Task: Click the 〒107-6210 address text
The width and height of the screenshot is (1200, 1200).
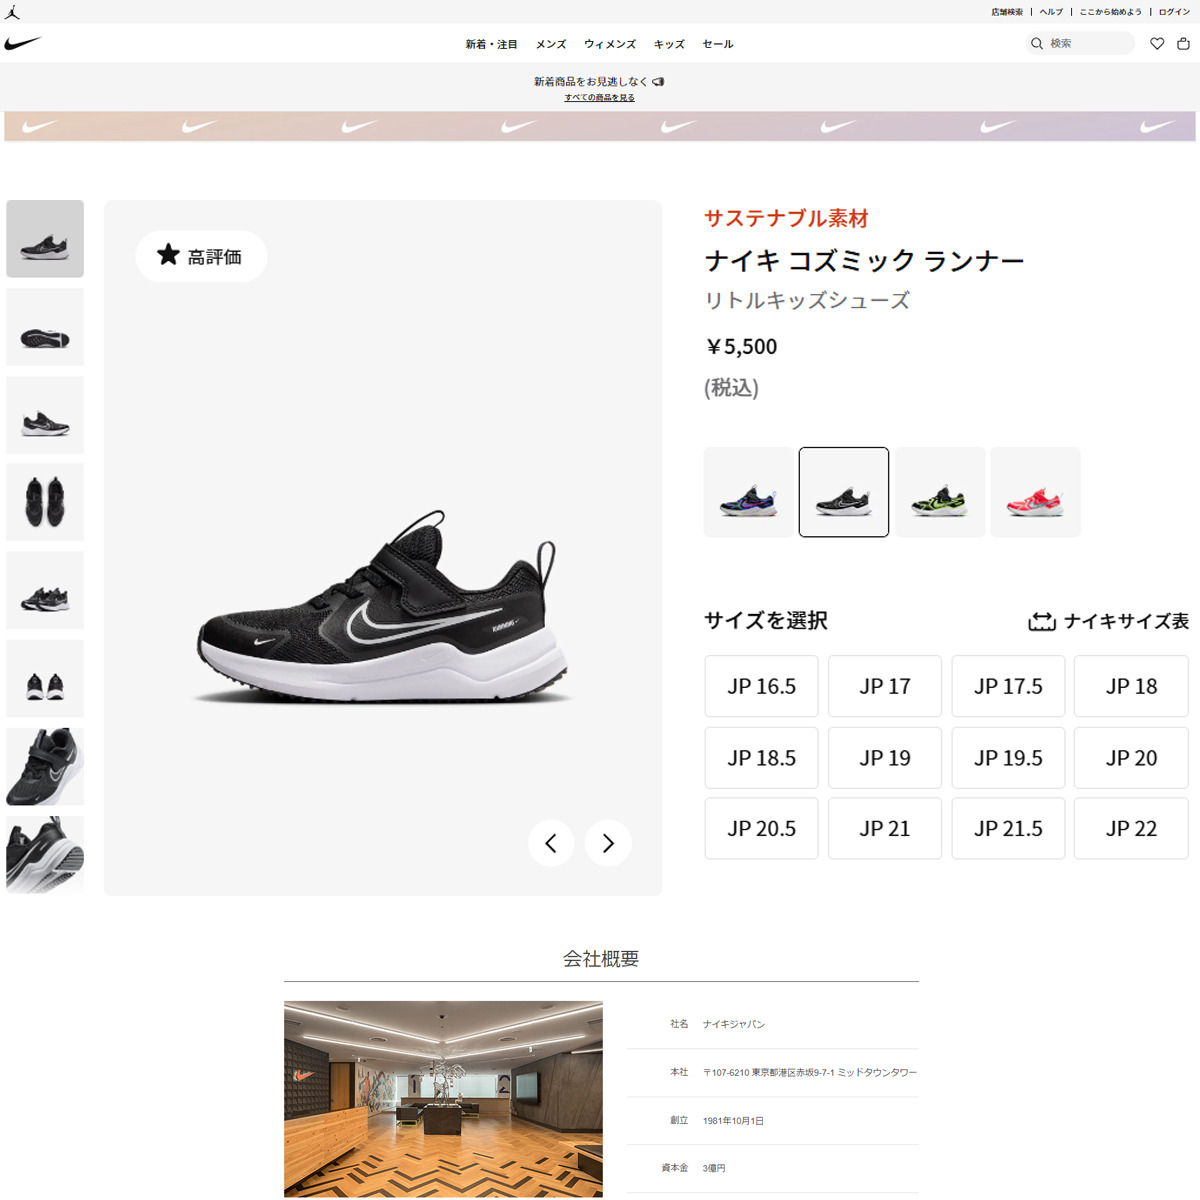Action: point(810,1072)
